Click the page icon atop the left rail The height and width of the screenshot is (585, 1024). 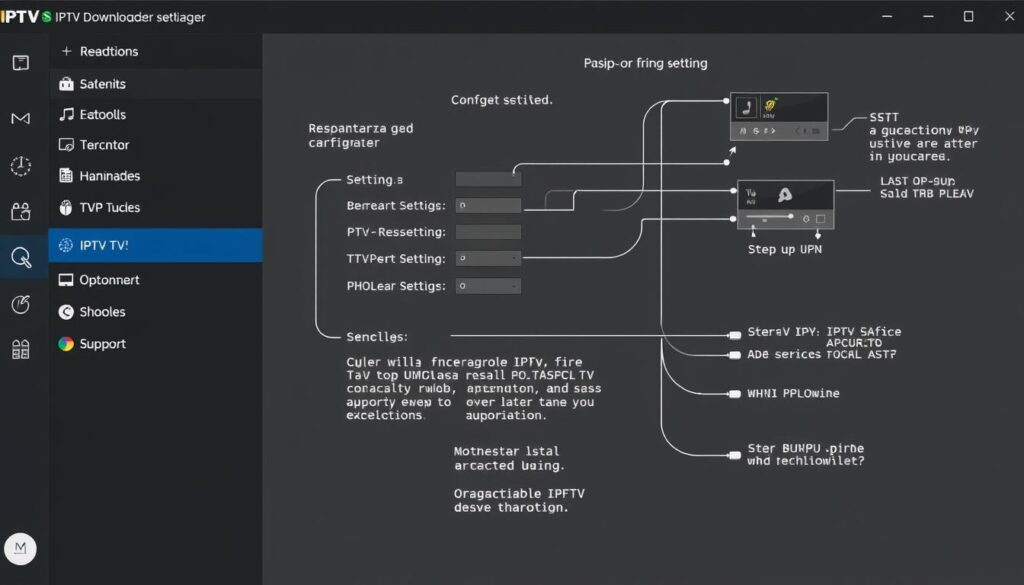click(21, 63)
